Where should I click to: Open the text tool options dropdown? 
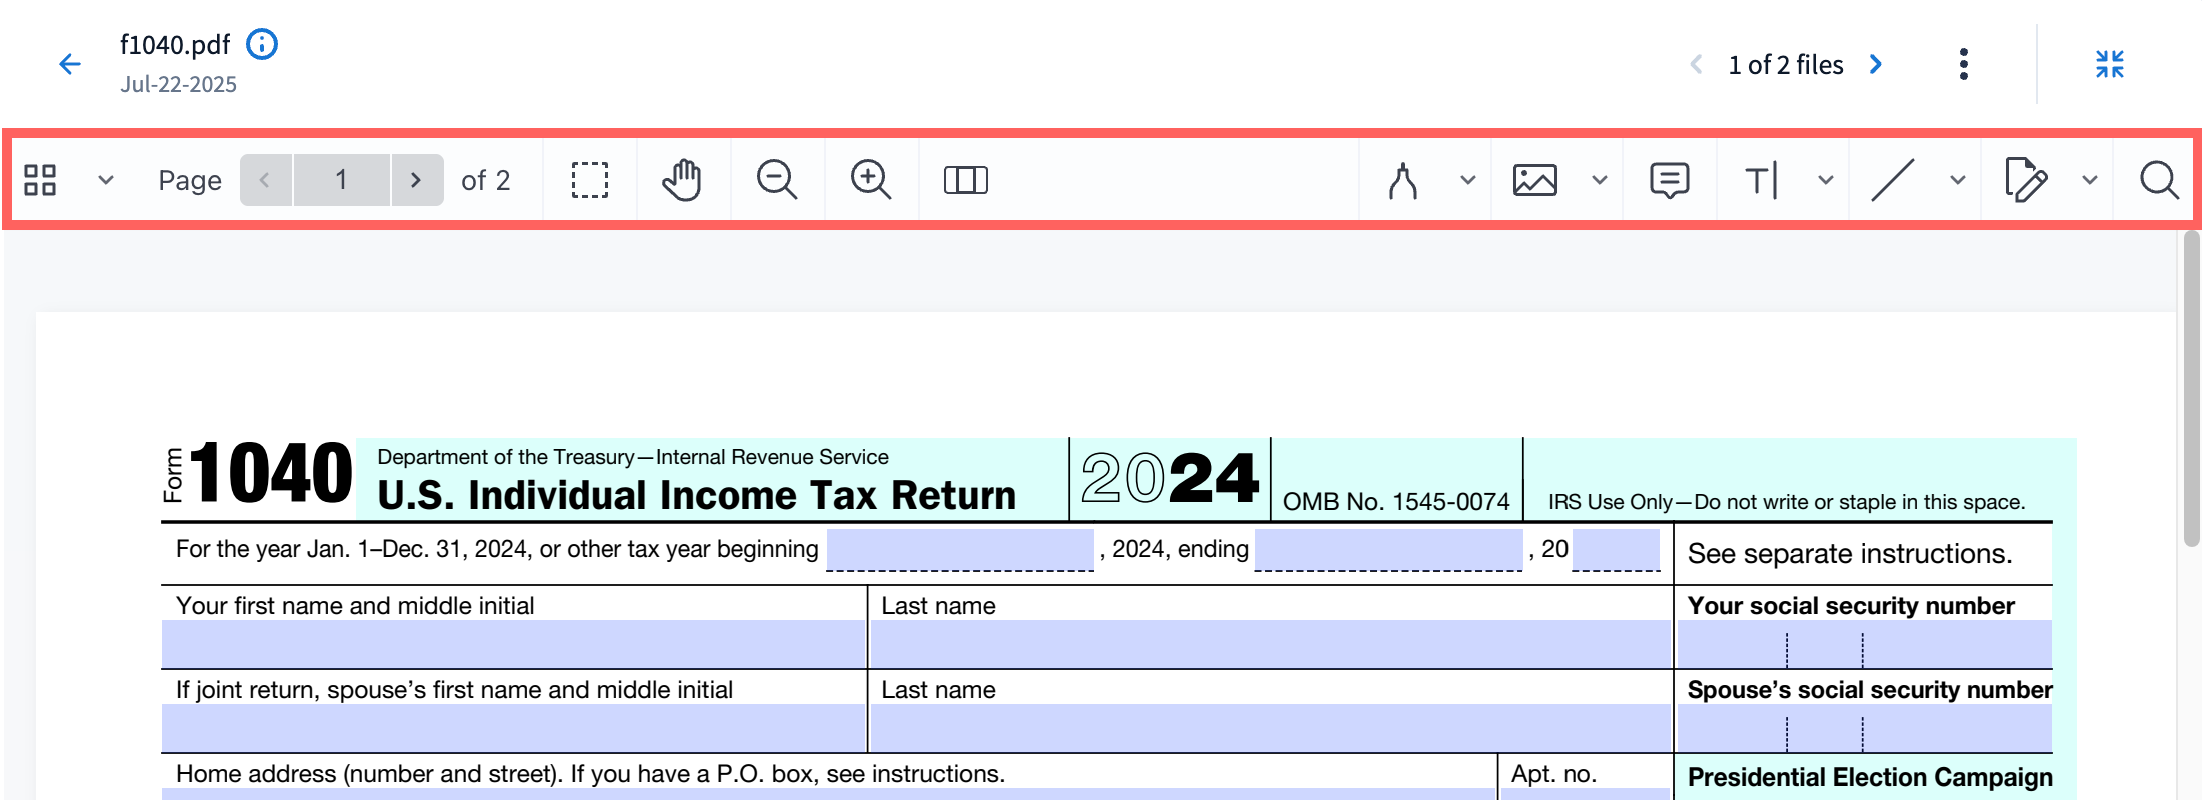point(1825,180)
